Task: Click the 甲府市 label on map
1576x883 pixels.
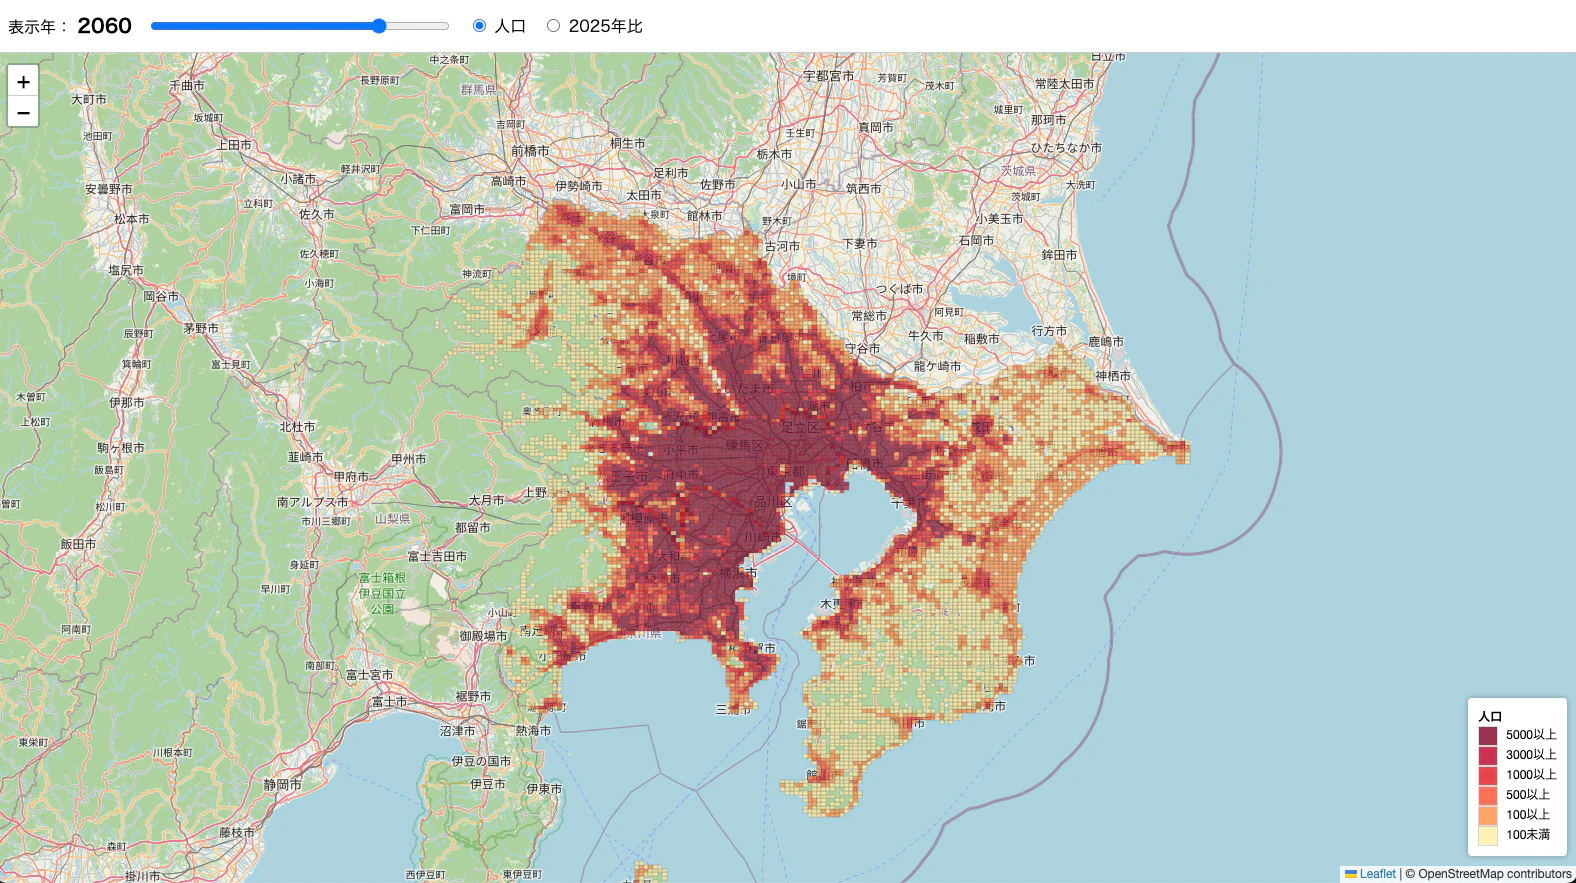Action: pos(351,477)
